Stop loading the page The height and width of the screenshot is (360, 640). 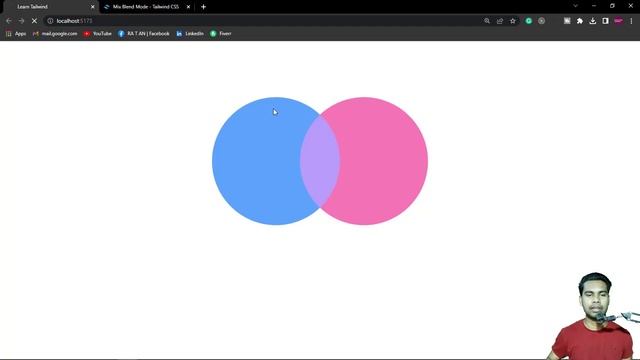tap(34, 21)
